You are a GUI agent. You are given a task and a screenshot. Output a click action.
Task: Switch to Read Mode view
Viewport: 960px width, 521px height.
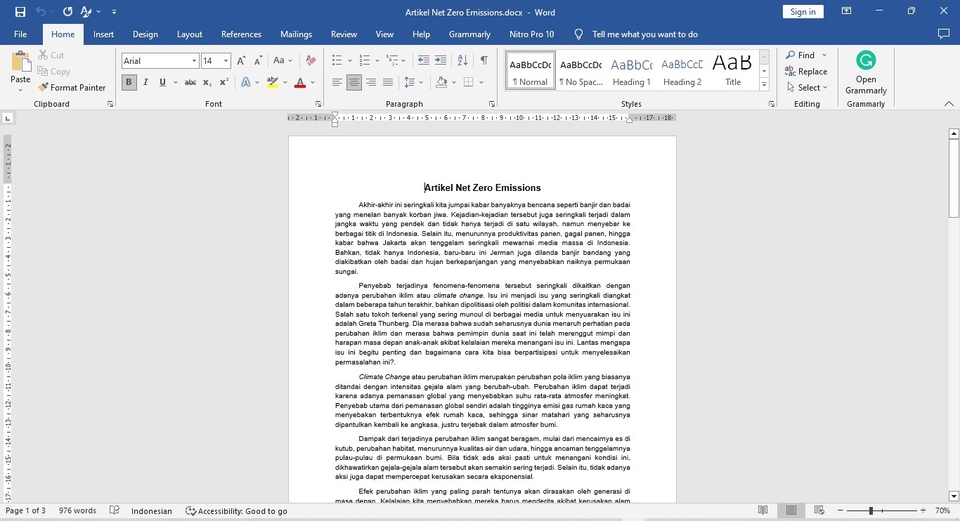[763, 510]
